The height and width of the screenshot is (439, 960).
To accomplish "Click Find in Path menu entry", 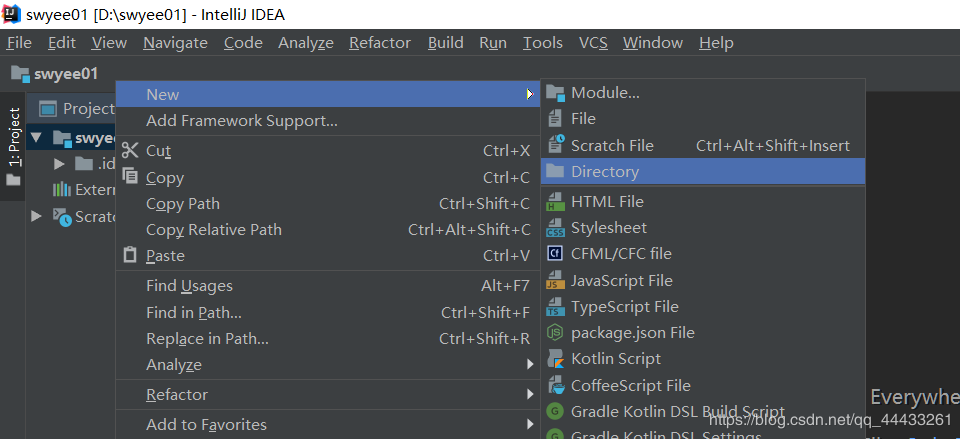I will [x=194, y=313].
